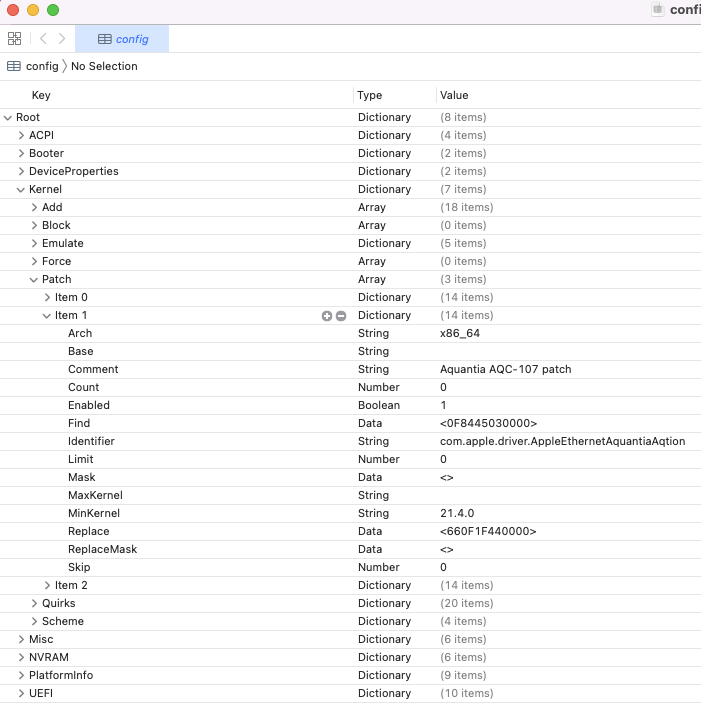Click No Selection in the path bar
701x713 pixels.
coord(104,66)
